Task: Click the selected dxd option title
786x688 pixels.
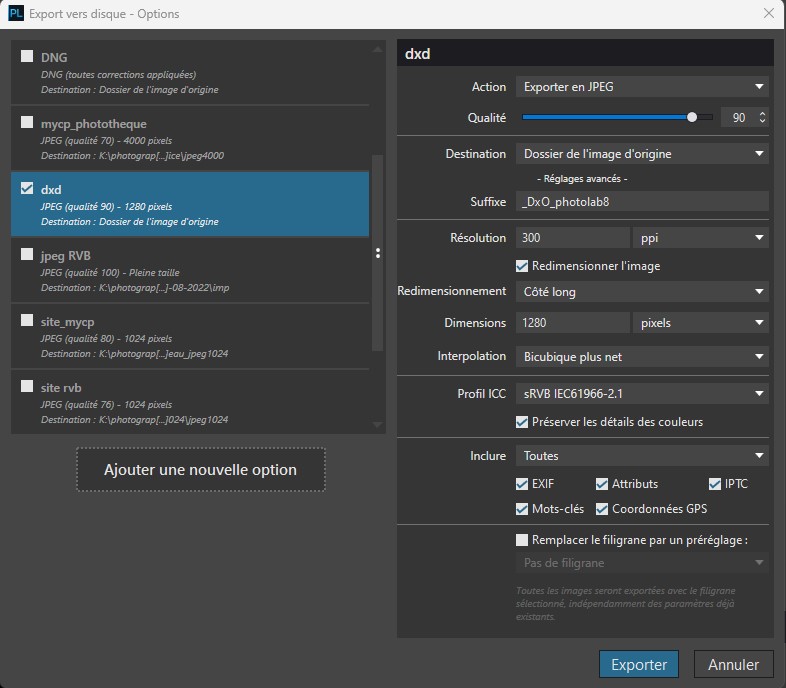Action: (x=51, y=190)
